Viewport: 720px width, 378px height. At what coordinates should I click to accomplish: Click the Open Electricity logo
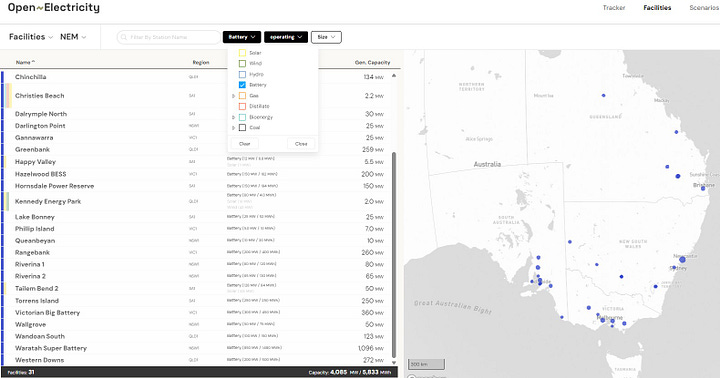tap(54, 8)
